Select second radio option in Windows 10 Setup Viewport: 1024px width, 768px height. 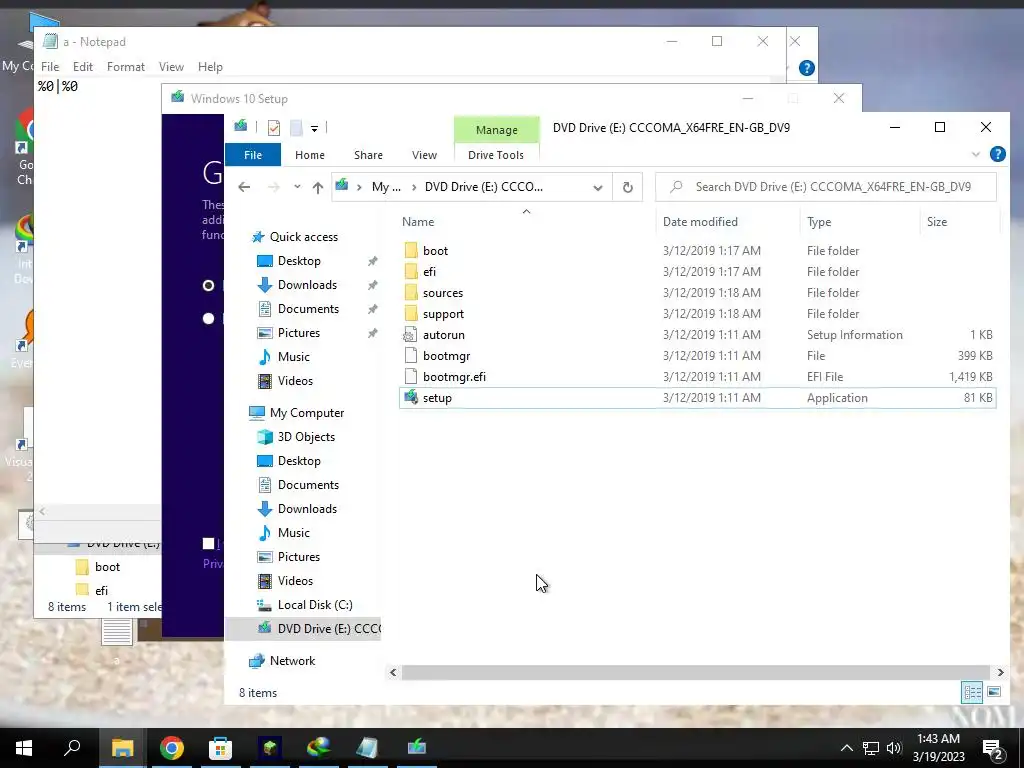208,319
